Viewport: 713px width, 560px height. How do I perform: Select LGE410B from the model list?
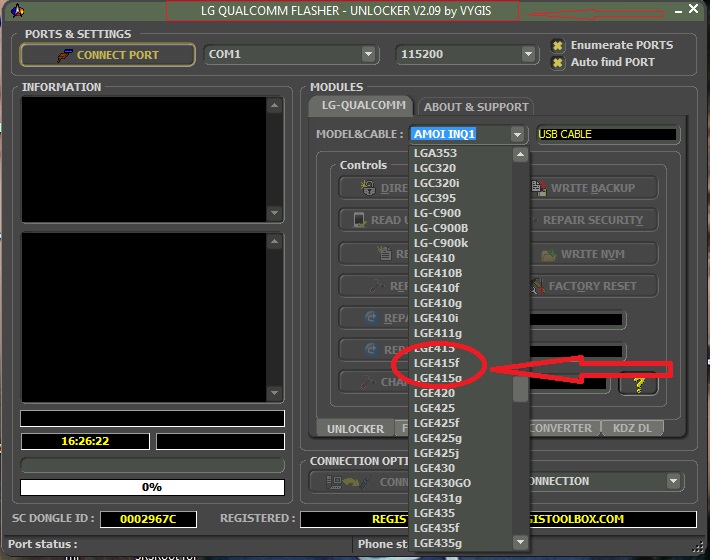(x=460, y=273)
